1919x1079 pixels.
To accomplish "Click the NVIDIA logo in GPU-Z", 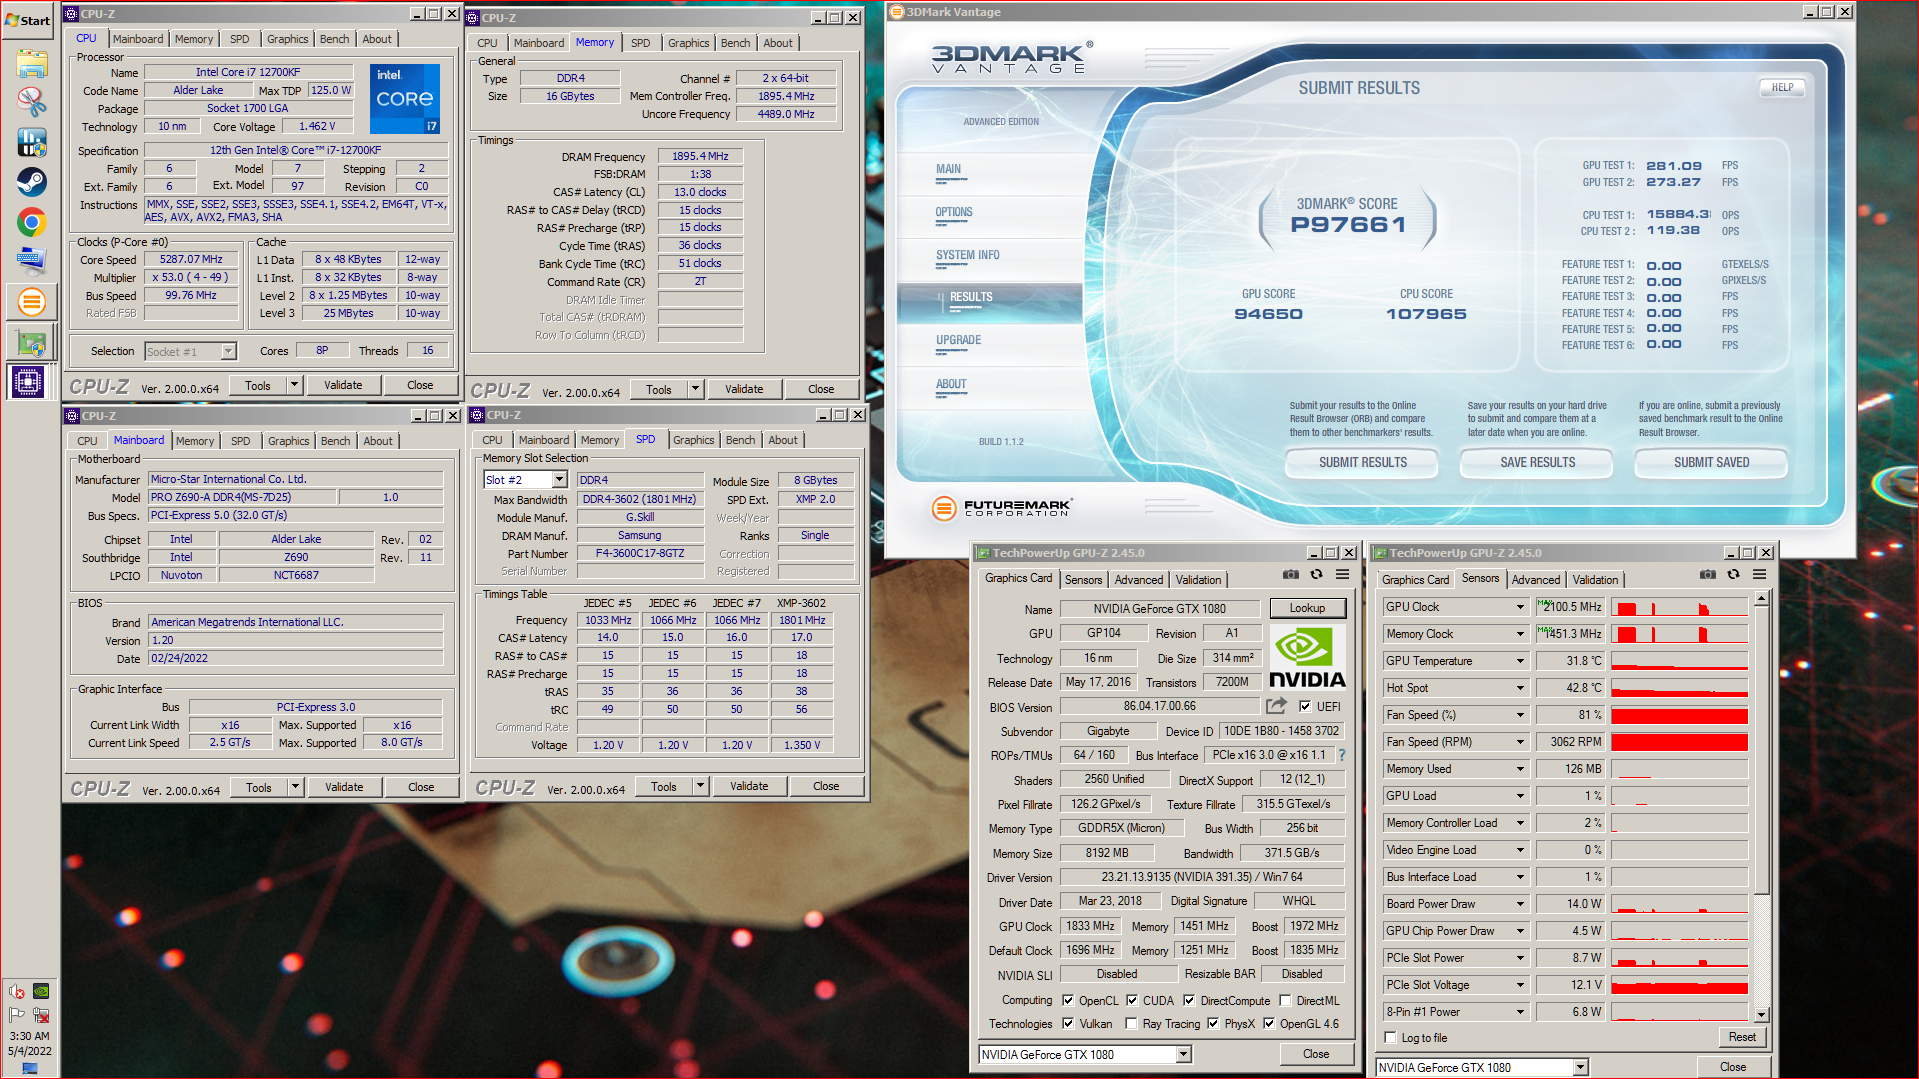I will click(x=1307, y=657).
